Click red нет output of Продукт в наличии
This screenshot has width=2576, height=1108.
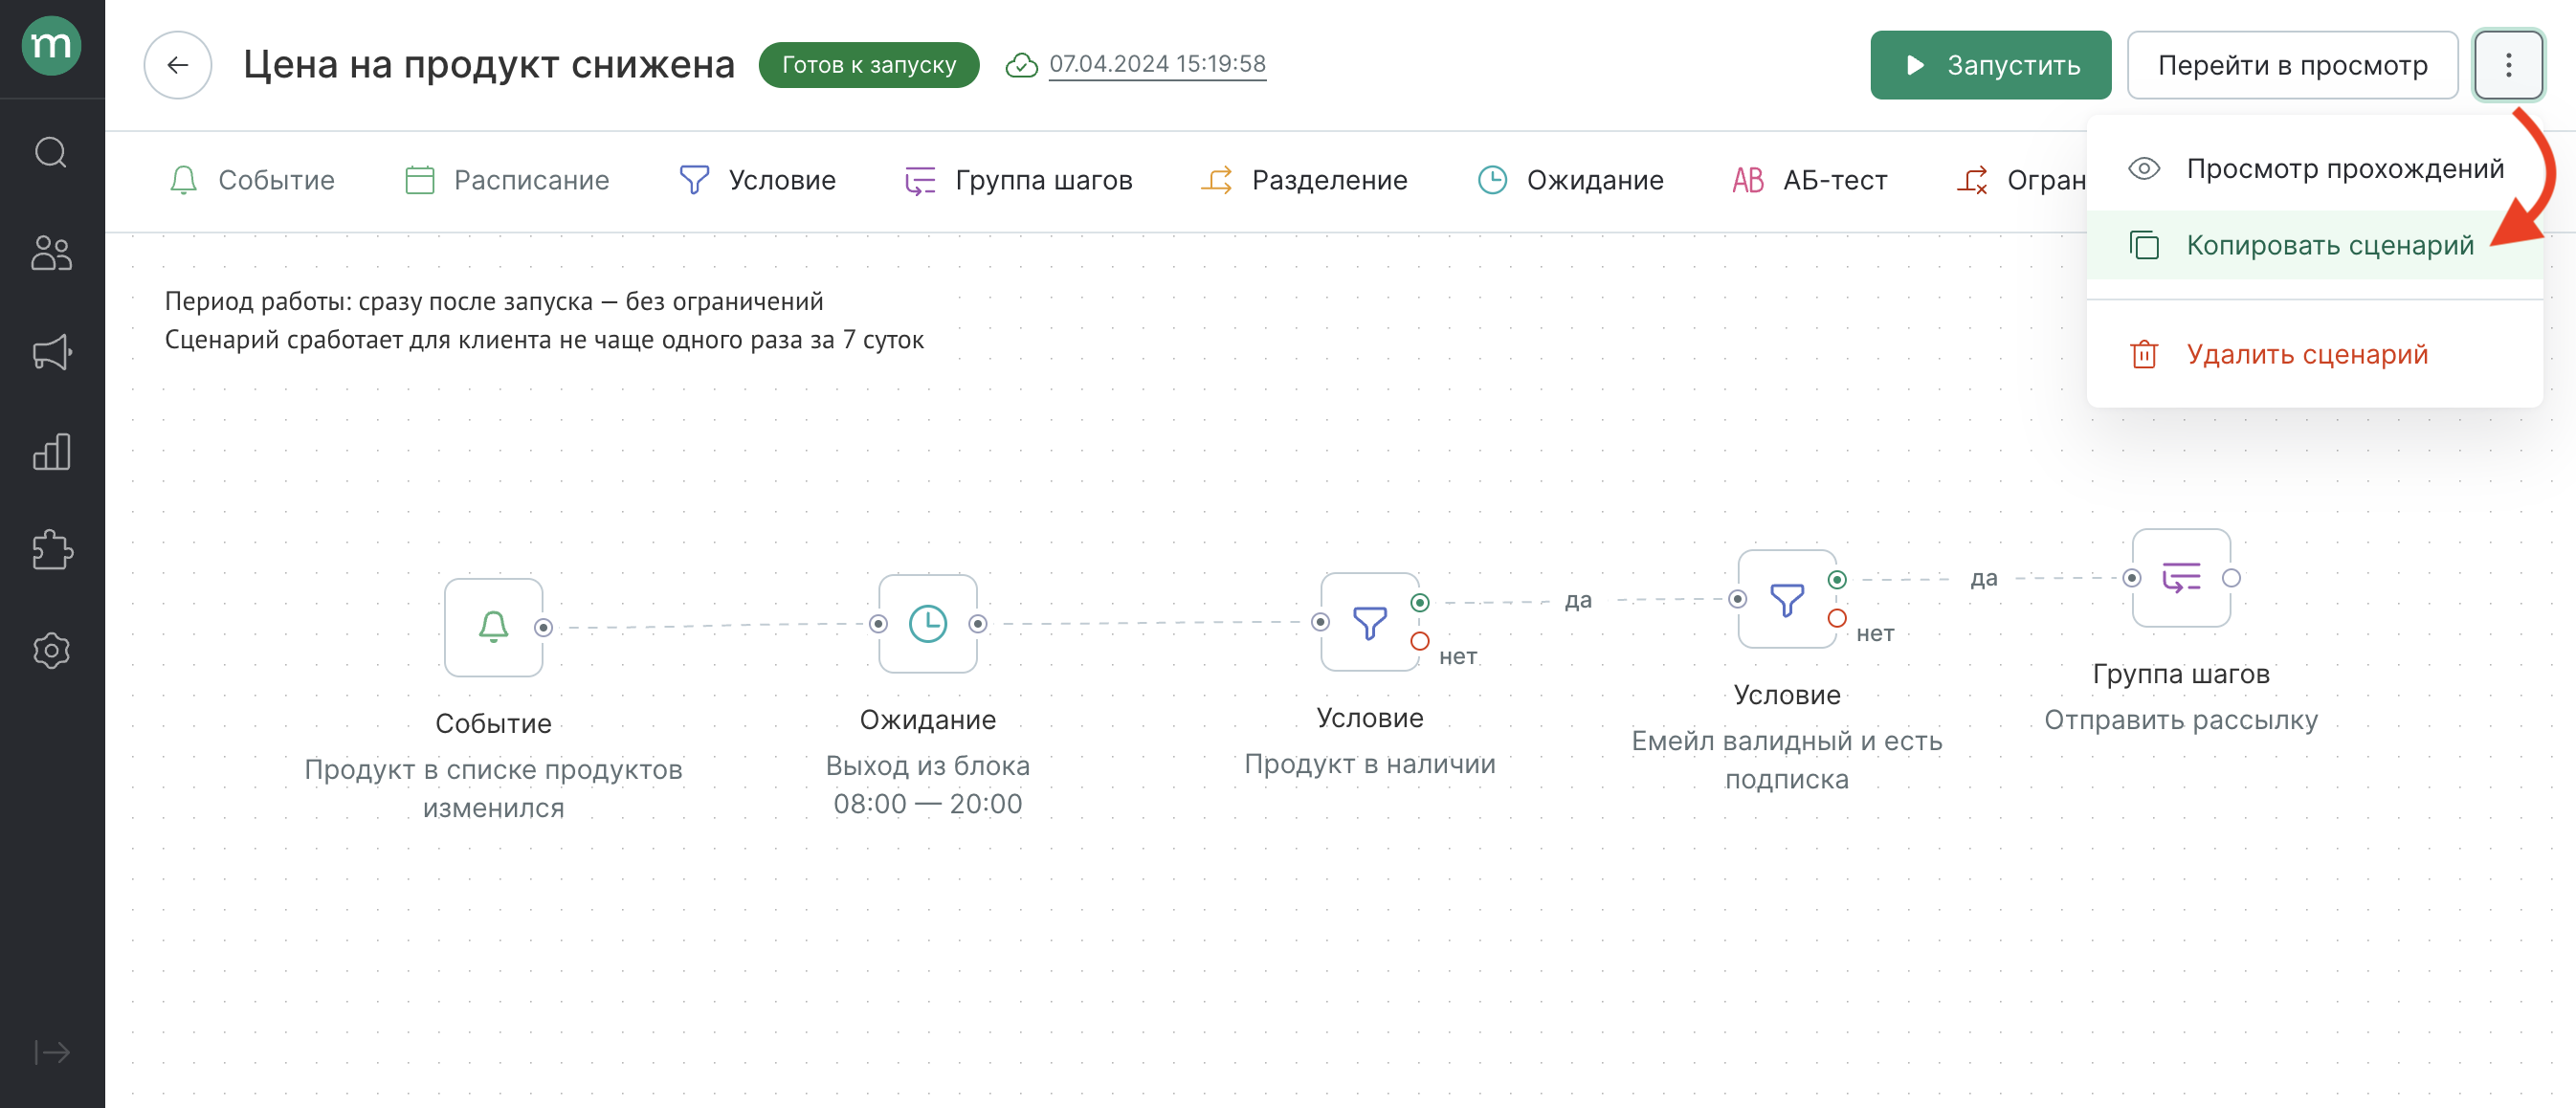click(1420, 641)
